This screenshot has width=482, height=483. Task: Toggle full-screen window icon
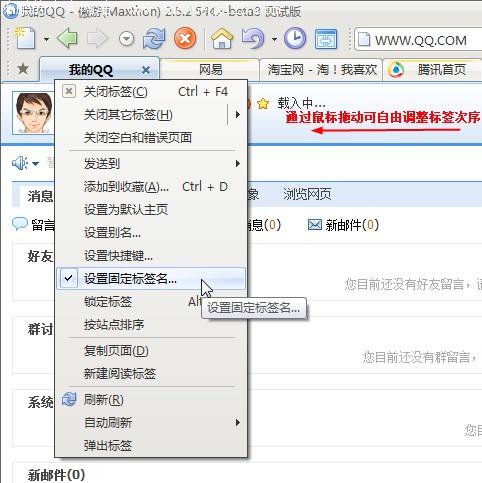tap(326, 39)
